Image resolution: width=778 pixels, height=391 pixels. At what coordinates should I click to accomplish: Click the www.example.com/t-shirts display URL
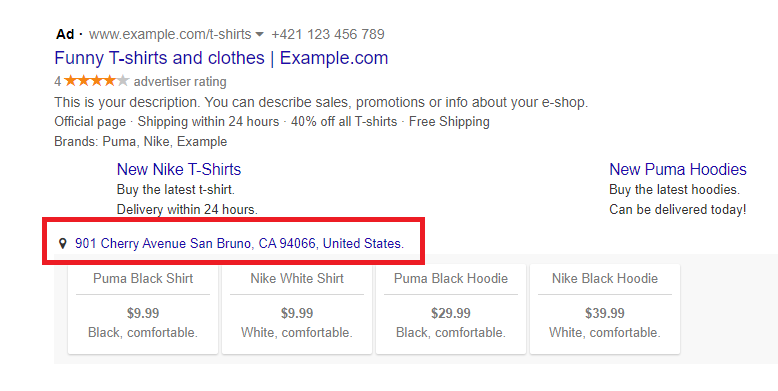170,34
